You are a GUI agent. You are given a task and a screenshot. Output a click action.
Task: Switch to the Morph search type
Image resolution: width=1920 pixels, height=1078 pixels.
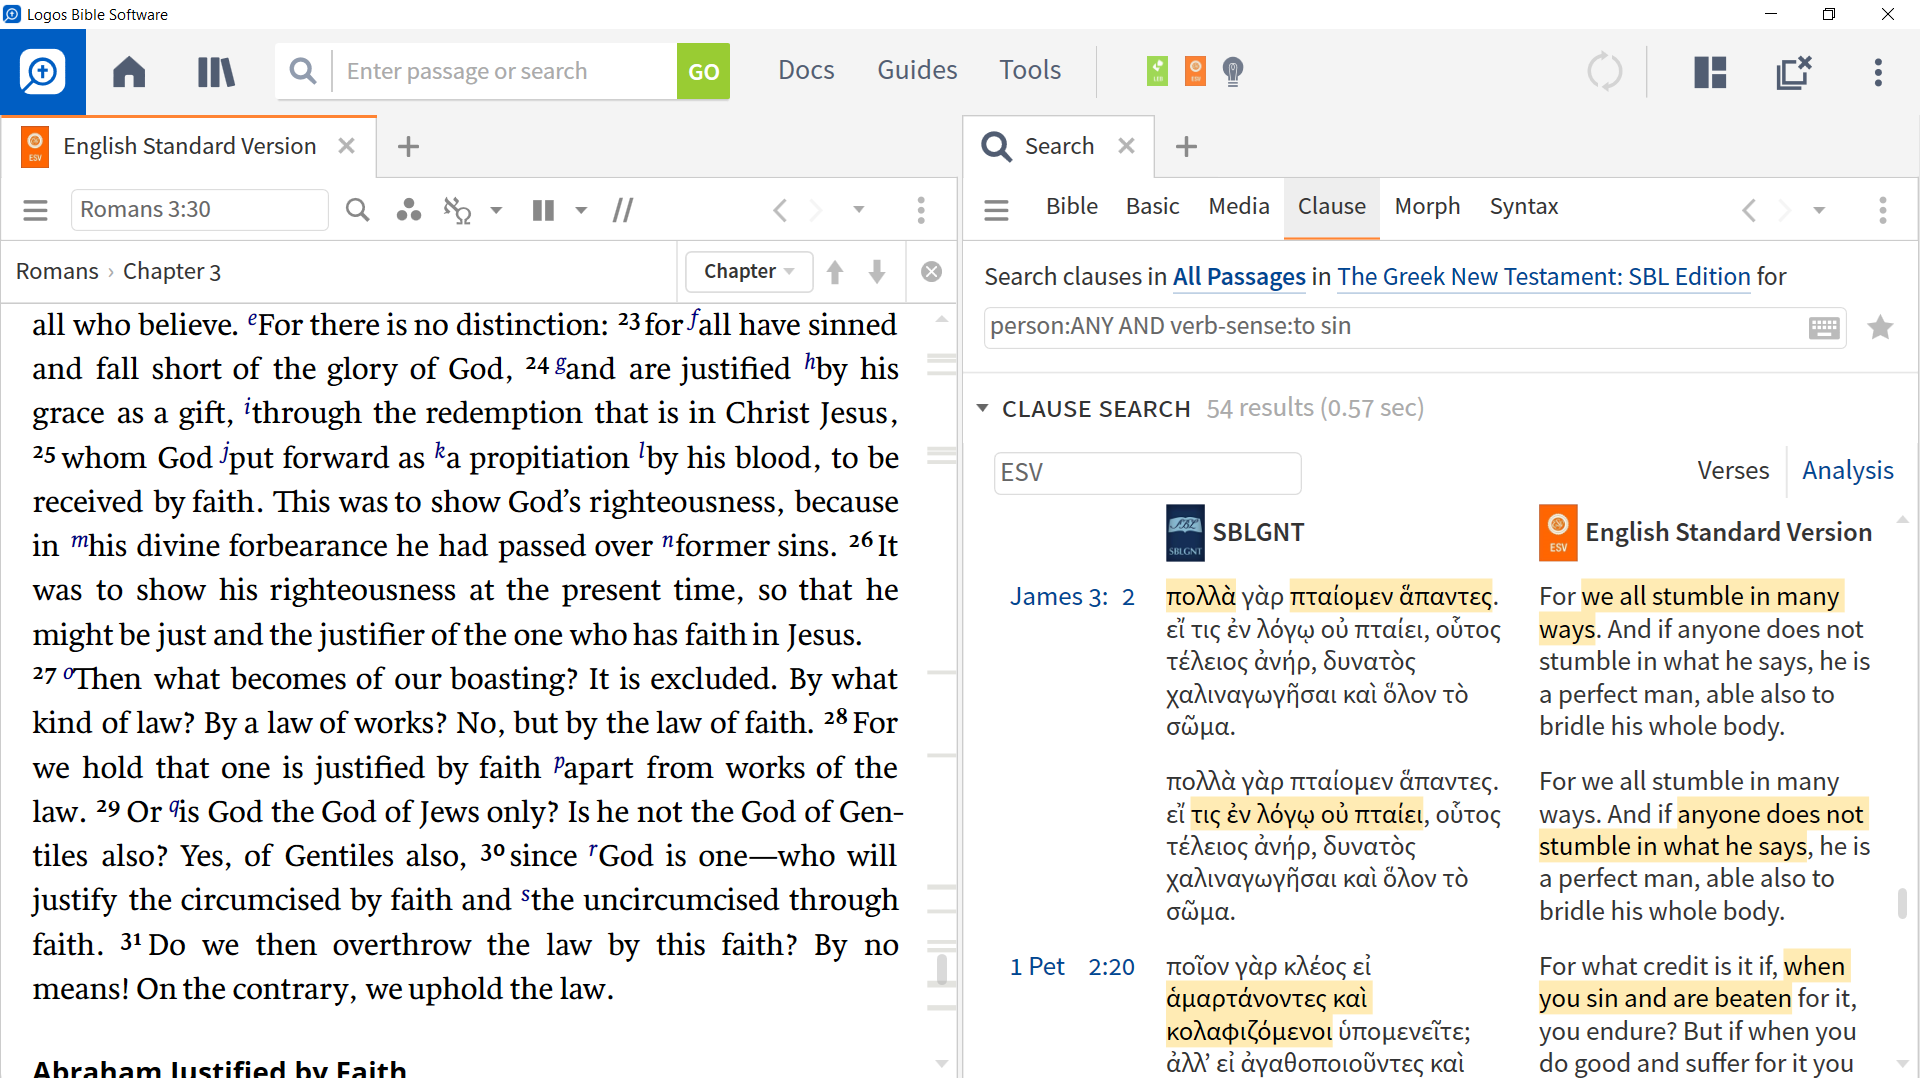tap(1427, 206)
